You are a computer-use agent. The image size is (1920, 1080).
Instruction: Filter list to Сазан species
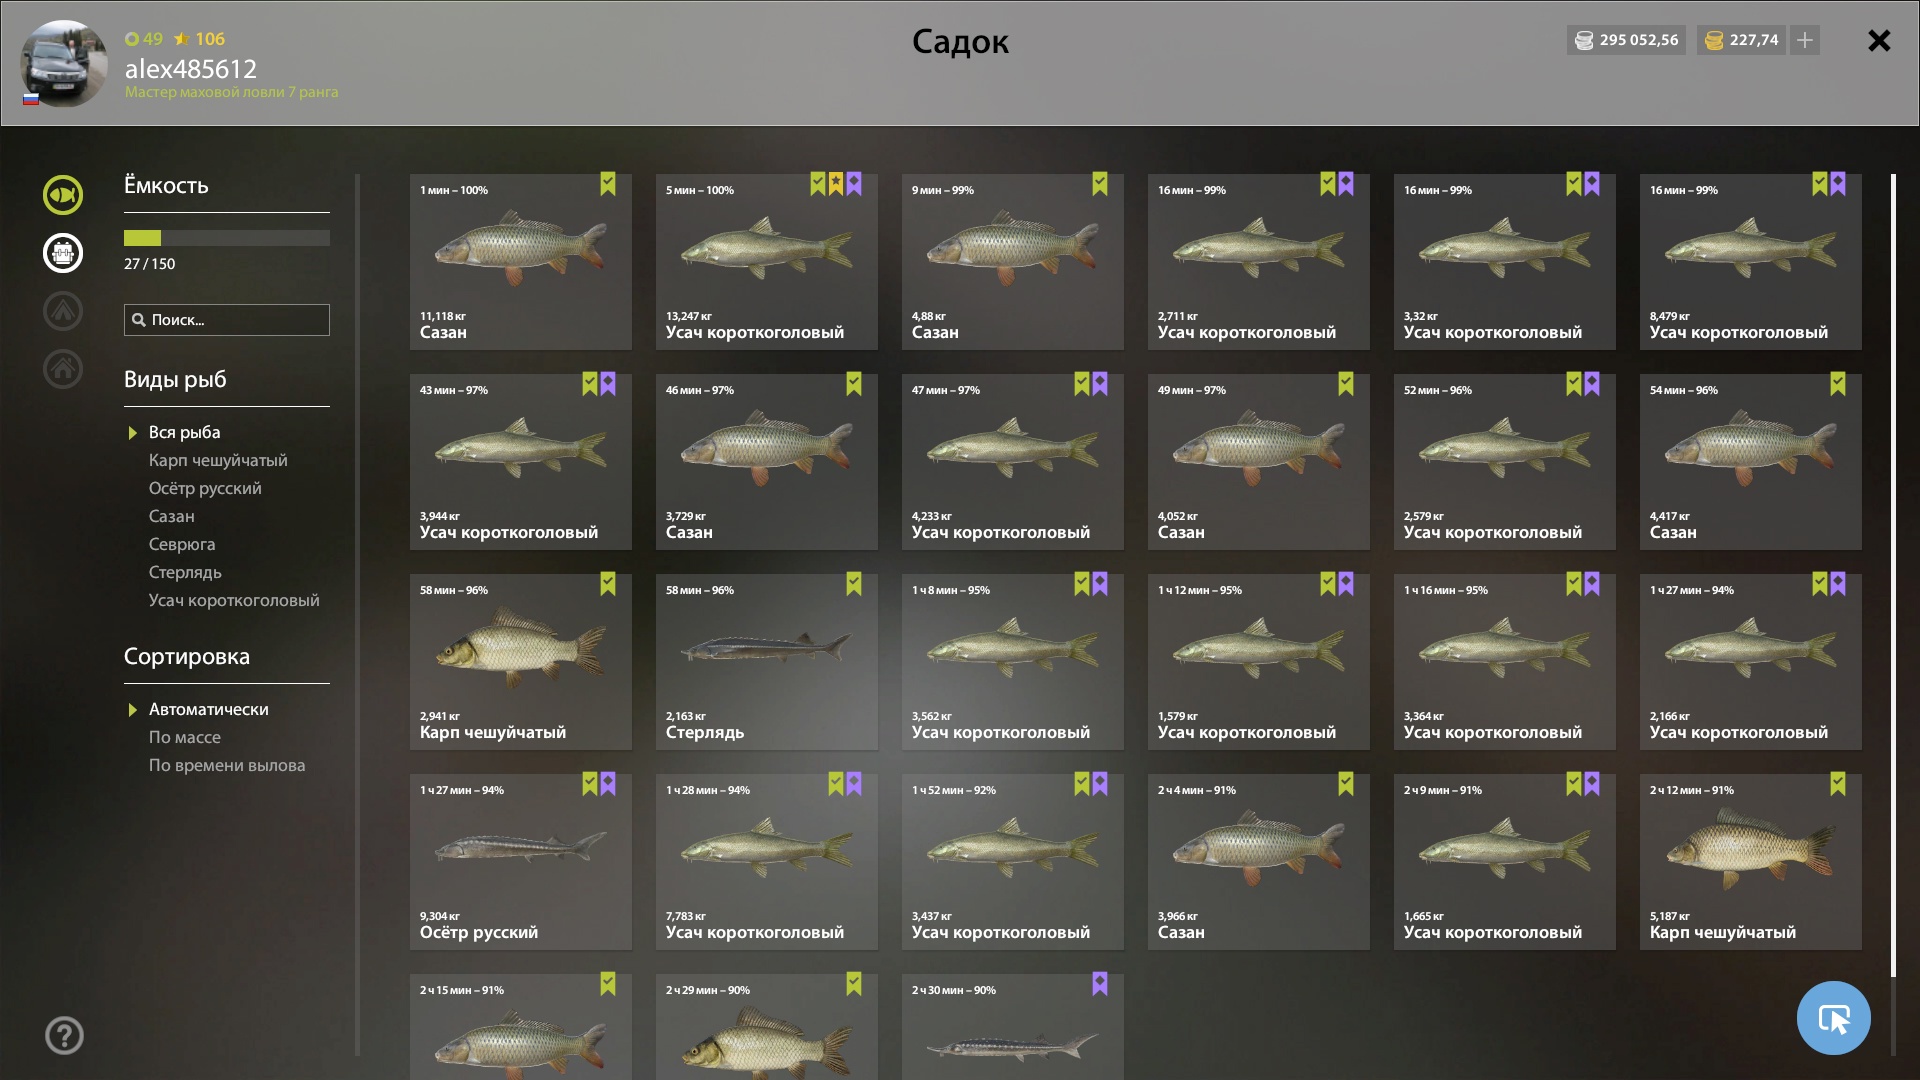[172, 516]
